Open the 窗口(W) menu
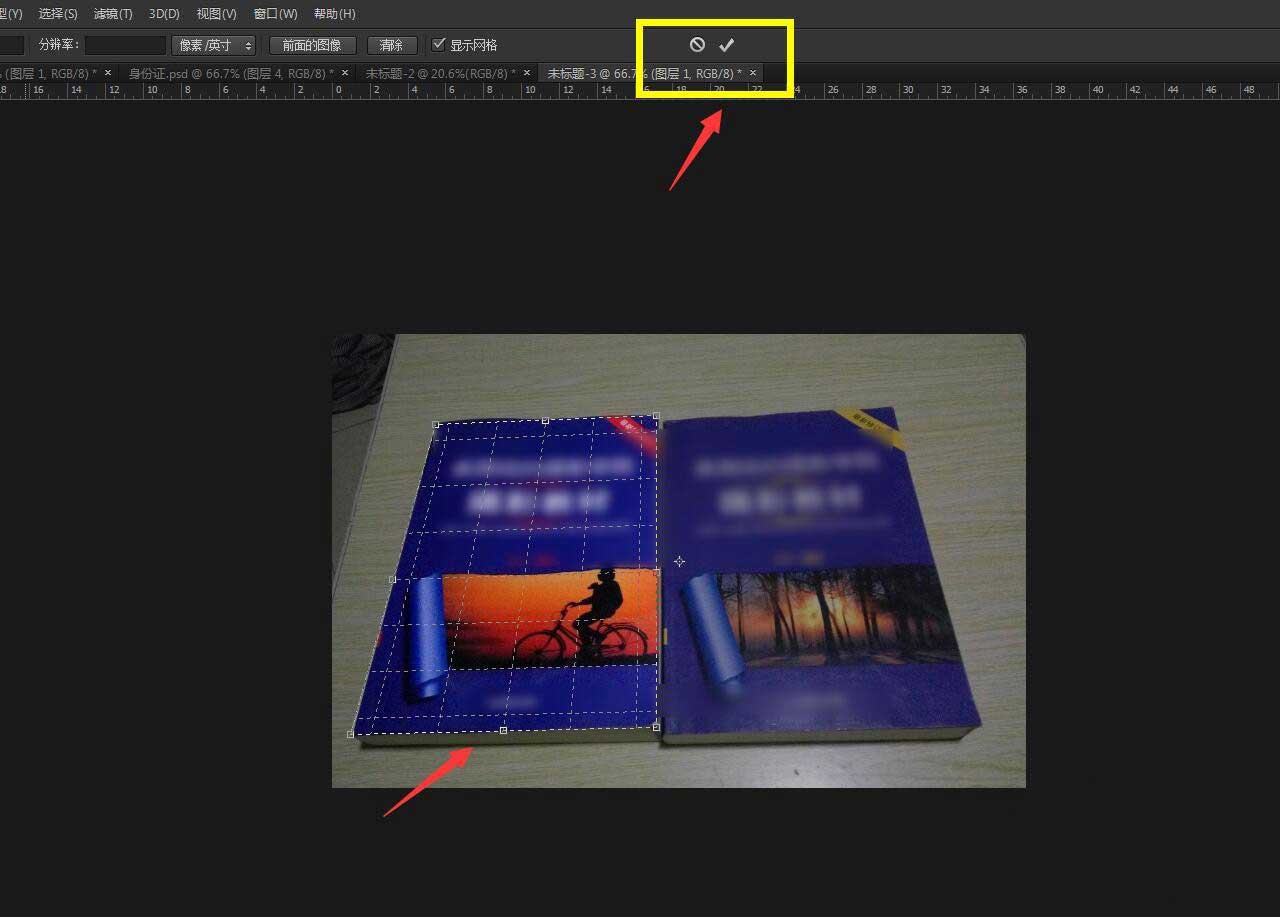The image size is (1280, 917). pyautogui.click(x=276, y=14)
